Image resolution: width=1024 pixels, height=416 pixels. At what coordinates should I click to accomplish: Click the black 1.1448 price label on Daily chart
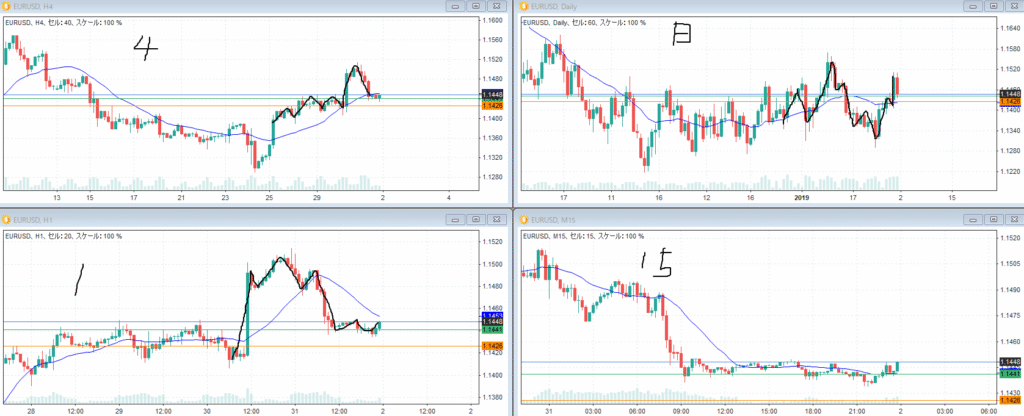point(1010,94)
